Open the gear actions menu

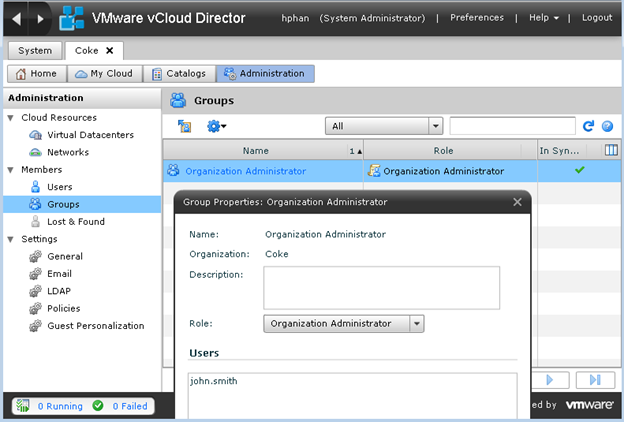(x=216, y=126)
